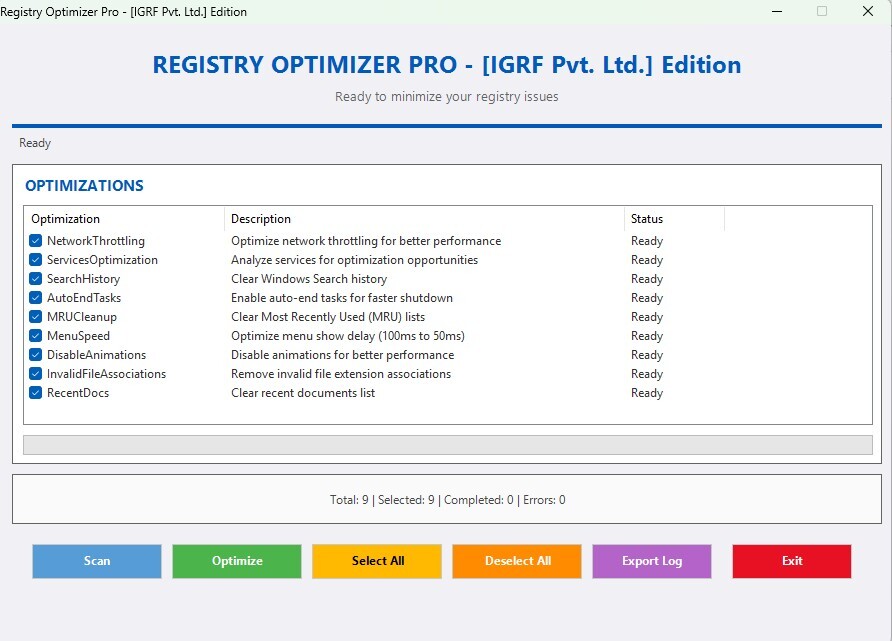The width and height of the screenshot is (892, 641).
Task: Toggle the MRUCleanup checkbox
Action: coord(36,317)
